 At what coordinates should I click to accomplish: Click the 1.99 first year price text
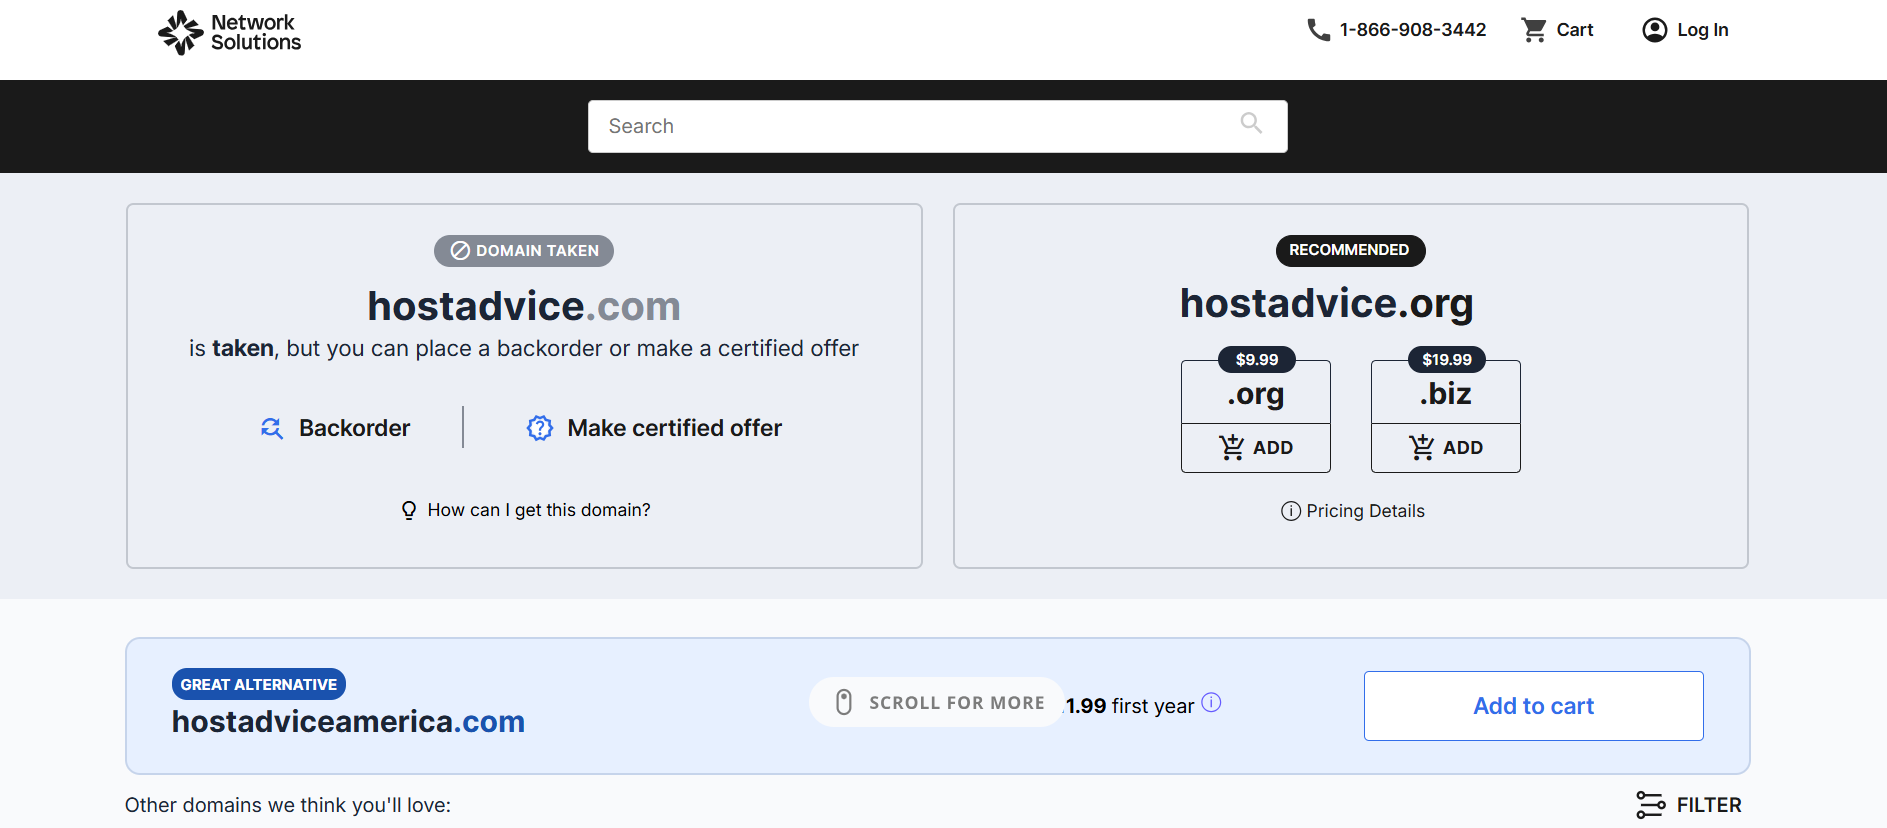coord(1130,706)
